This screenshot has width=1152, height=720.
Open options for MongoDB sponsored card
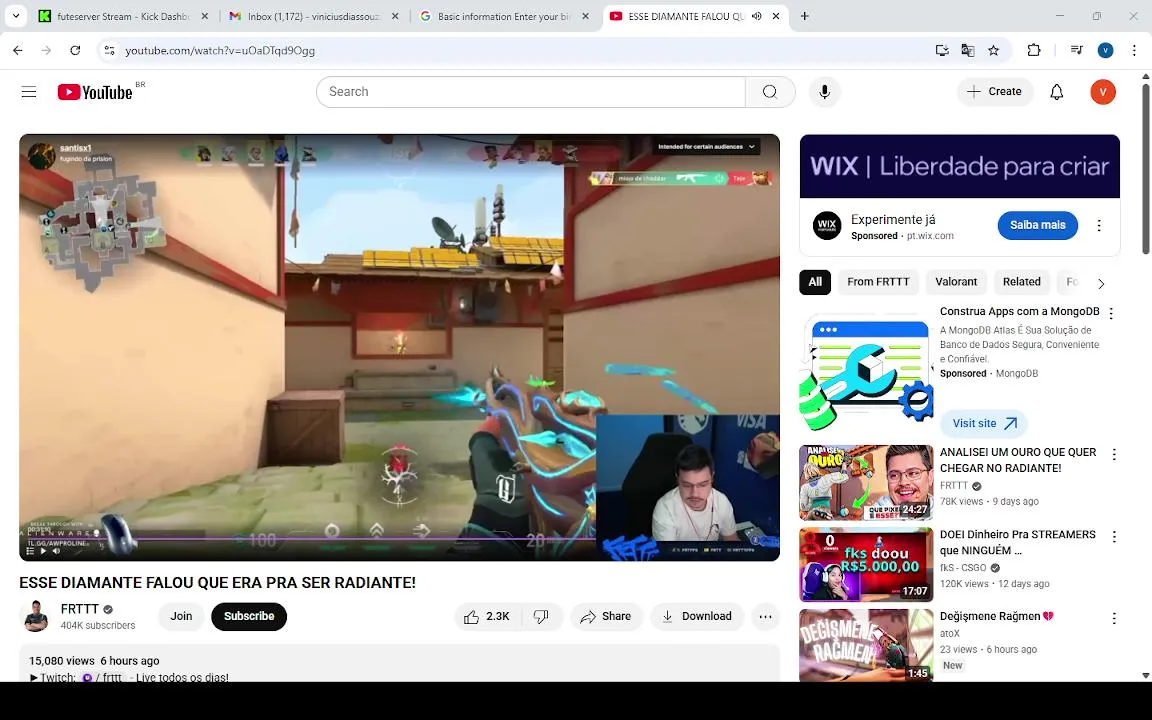click(x=1111, y=313)
